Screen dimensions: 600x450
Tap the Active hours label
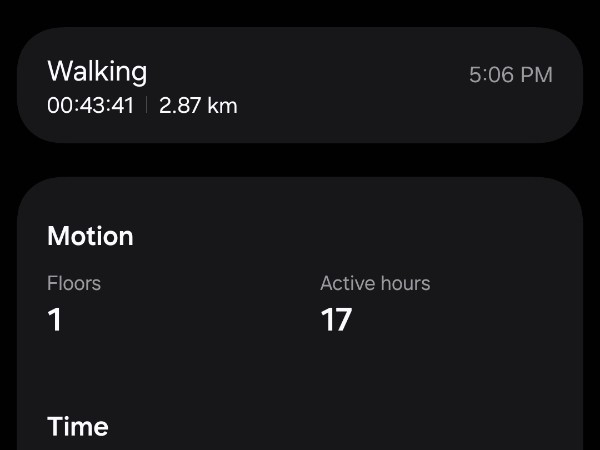[x=375, y=283]
